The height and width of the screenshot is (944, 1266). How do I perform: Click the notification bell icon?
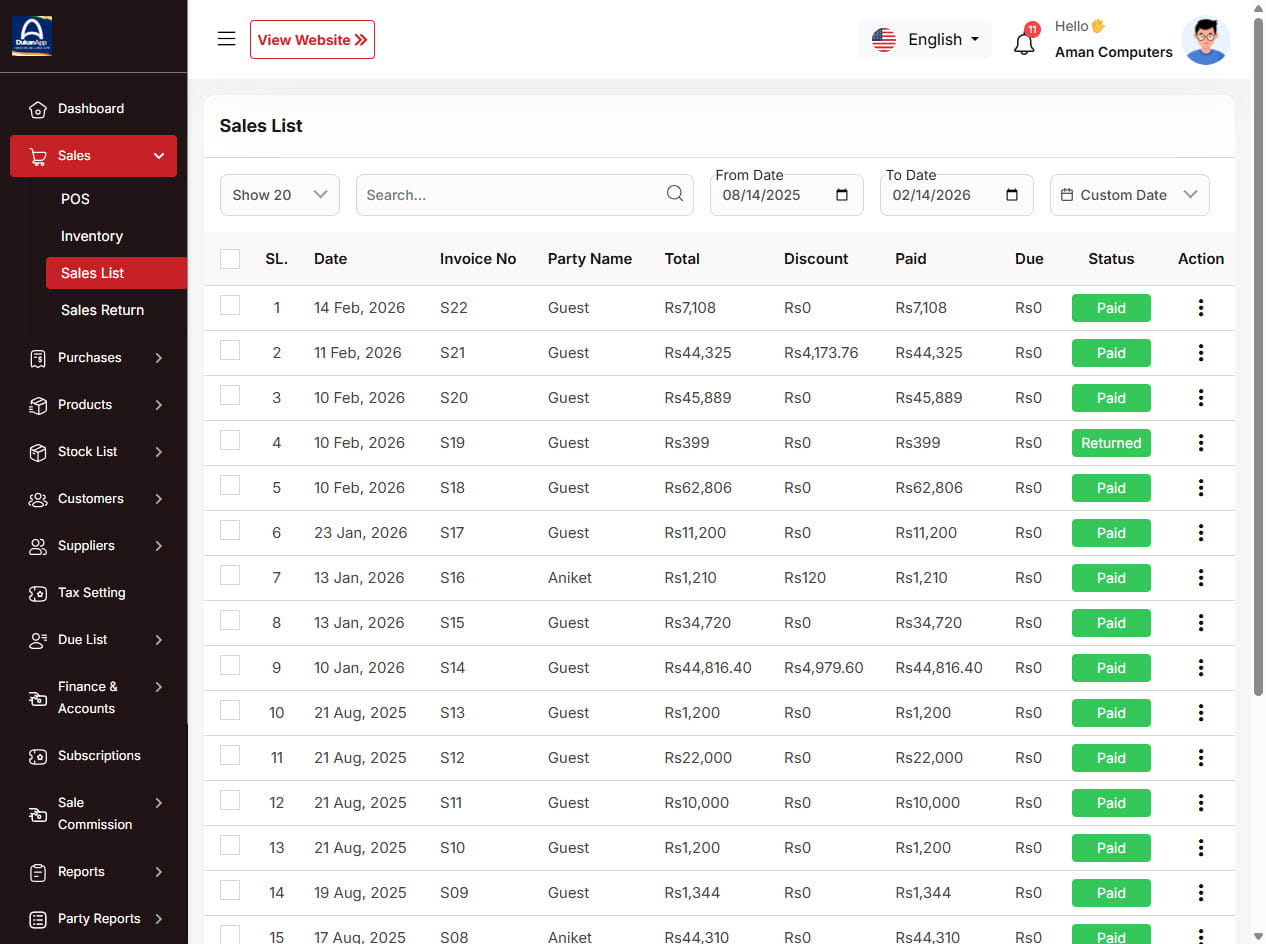point(1024,43)
